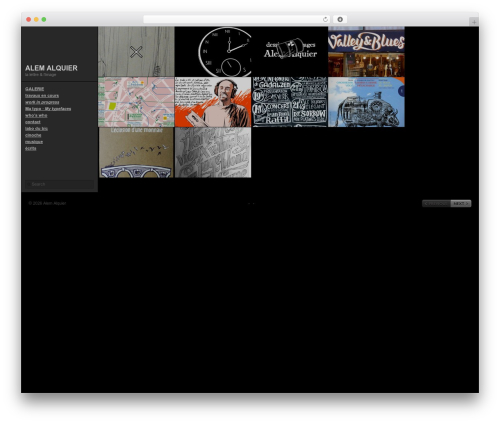This screenshot has width=500, height=423.
Task: Click the browser address bar
Action: (x=236, y=19)
